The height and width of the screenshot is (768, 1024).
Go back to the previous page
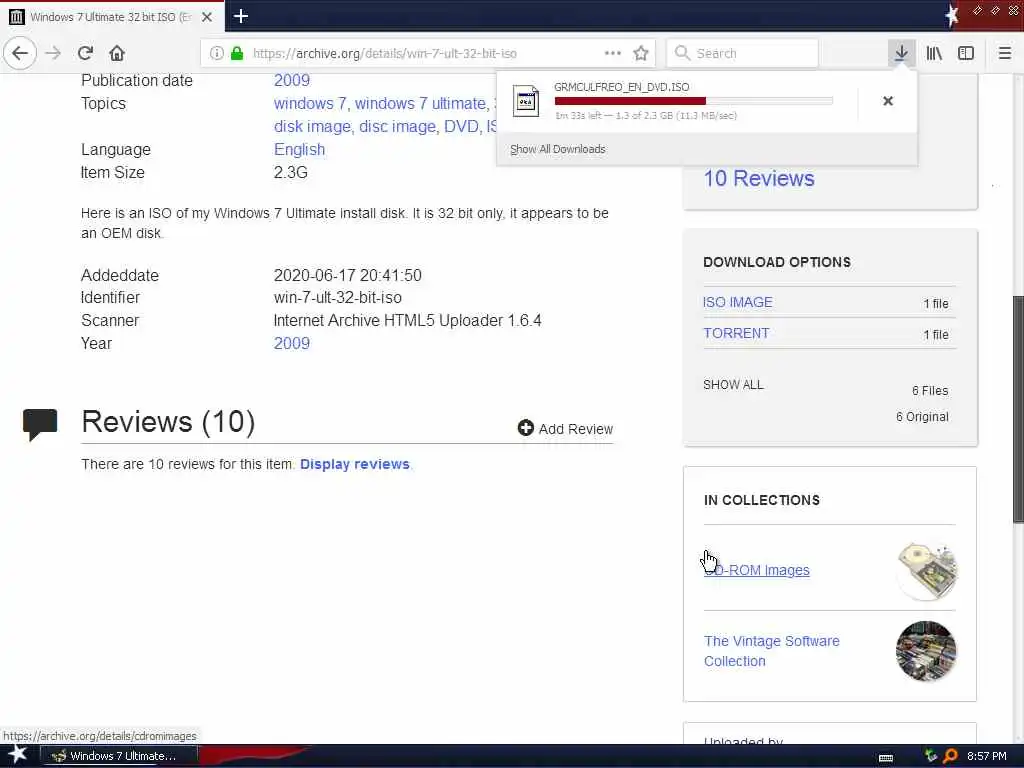[20, 53]
